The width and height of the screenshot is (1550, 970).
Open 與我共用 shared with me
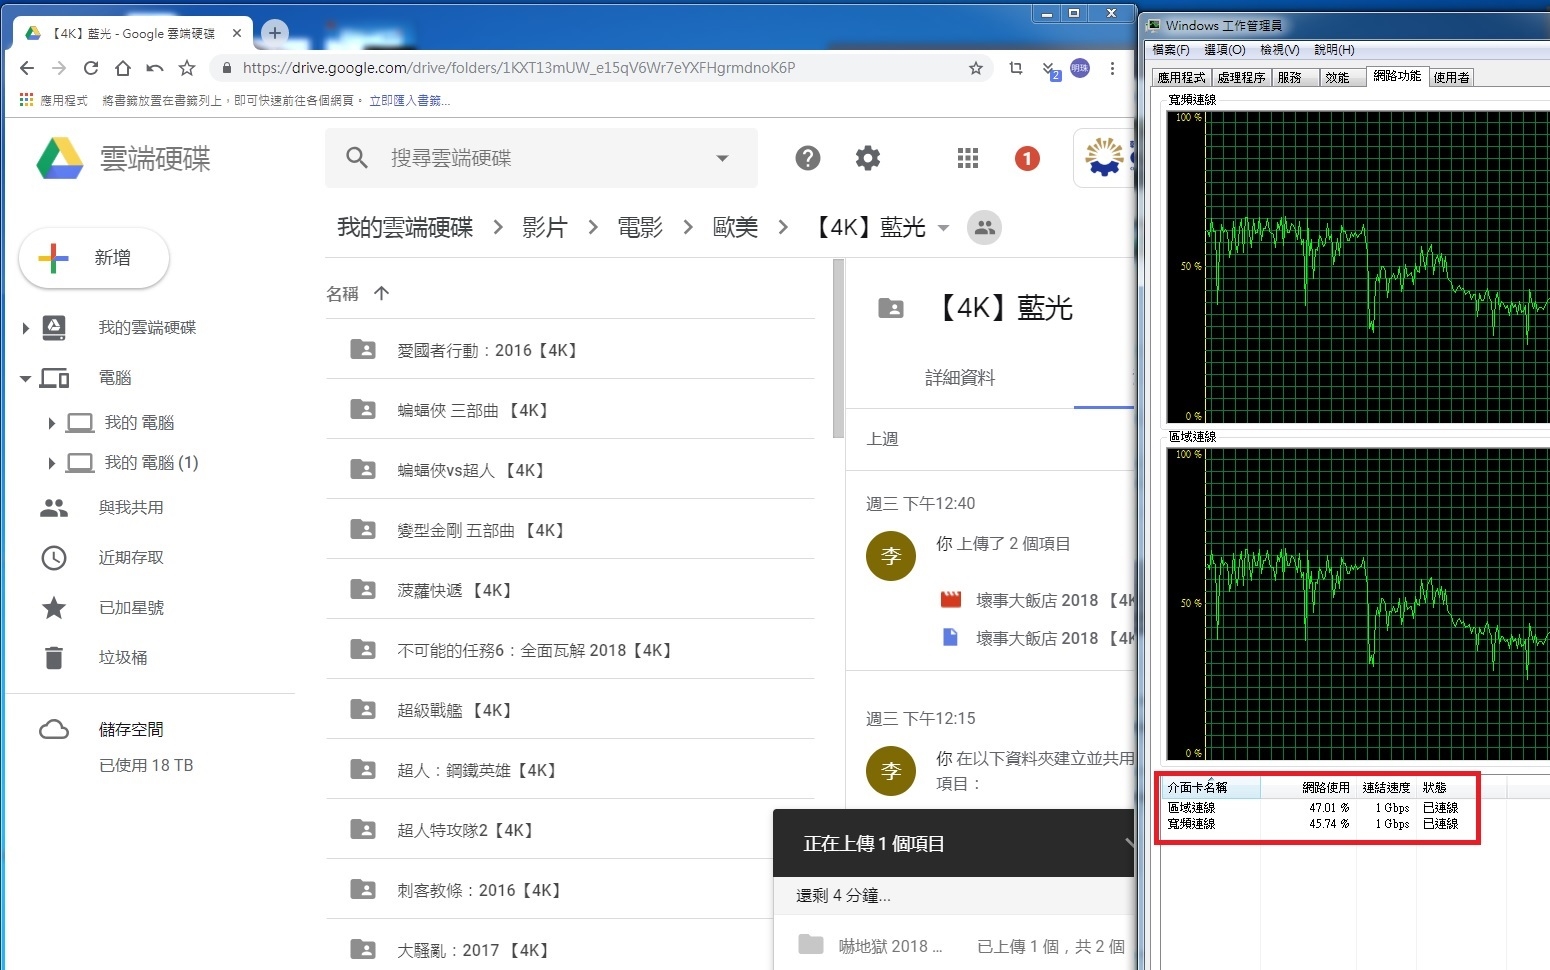[131, 508]
